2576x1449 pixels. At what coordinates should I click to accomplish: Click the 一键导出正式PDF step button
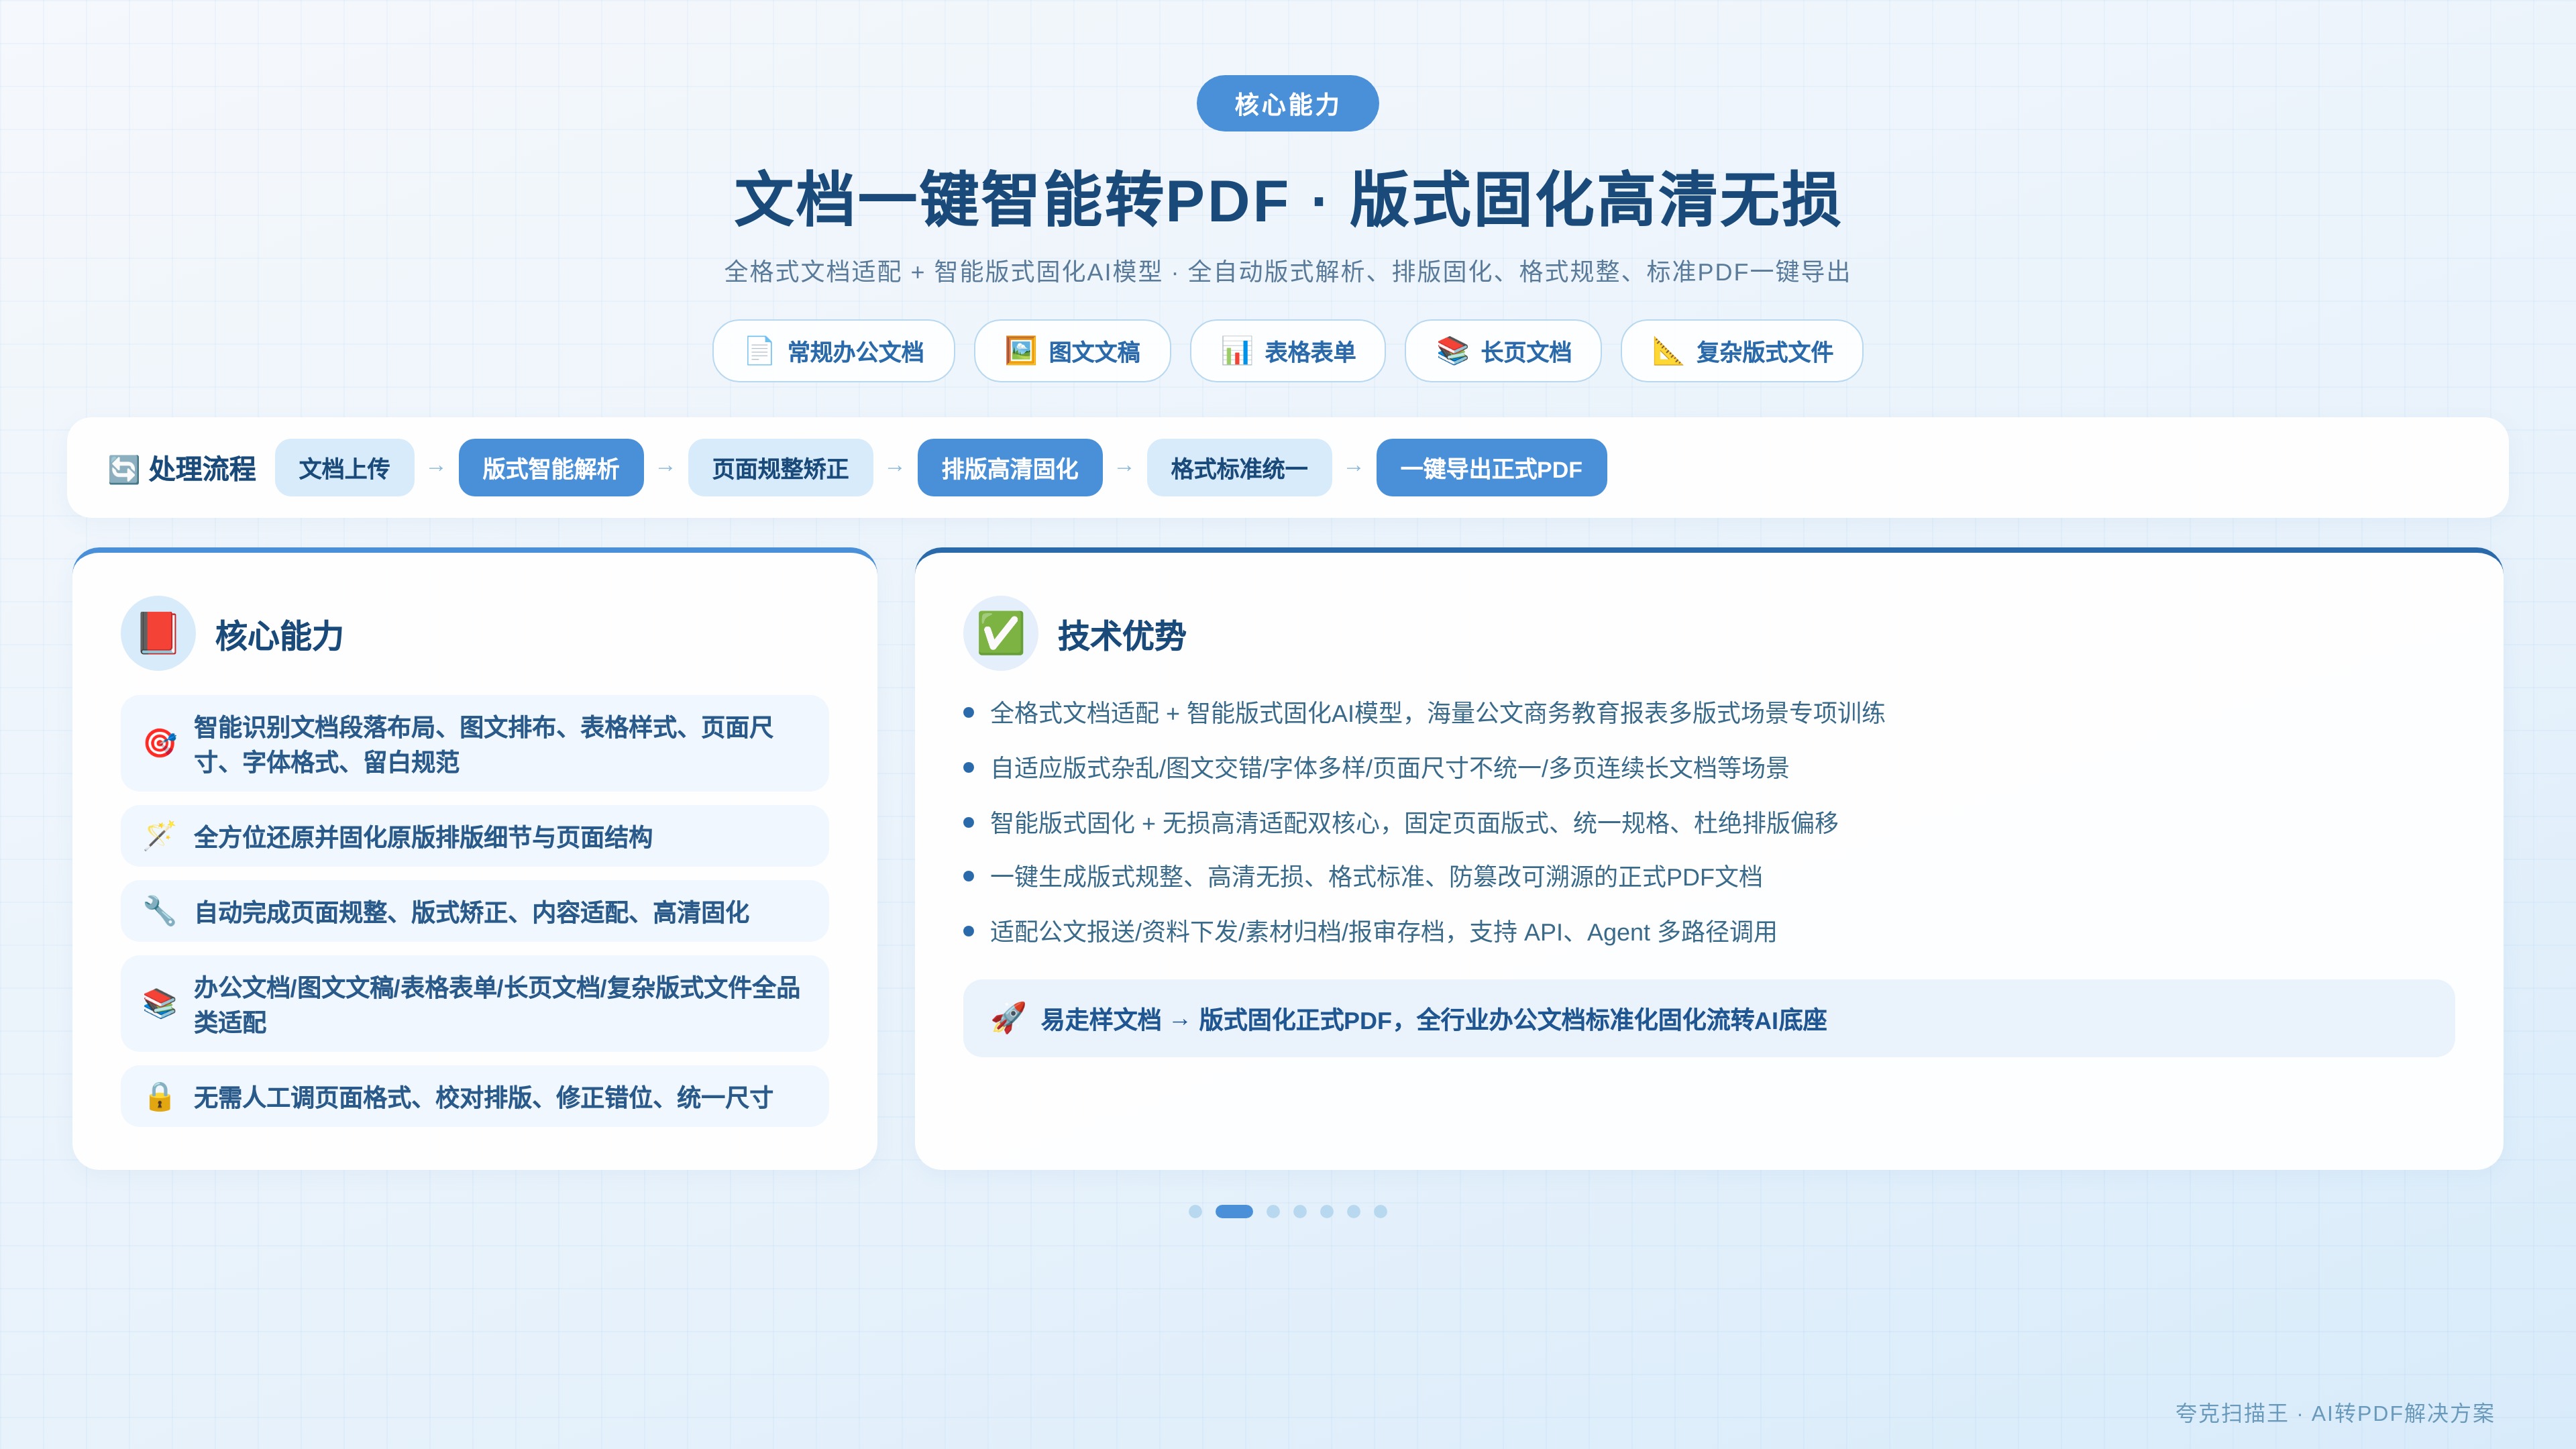tap(1491, 468)
